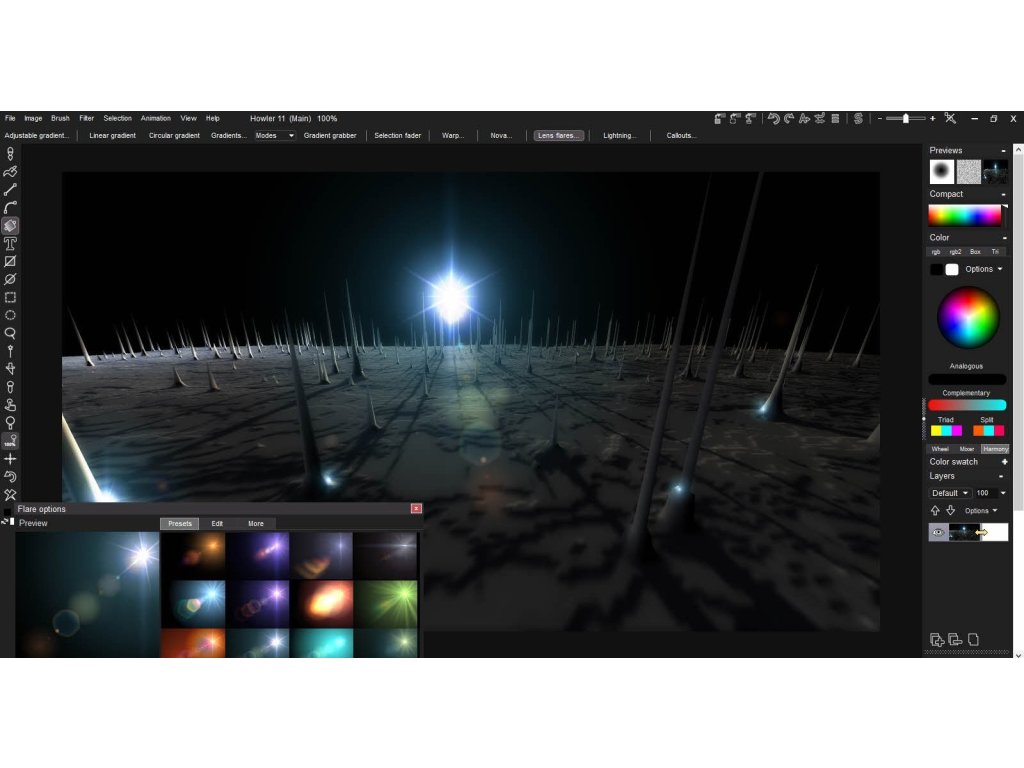Open layer blend mode Default dropdown
This screenshot has height=768, width=1024.
tap(950, 493)
